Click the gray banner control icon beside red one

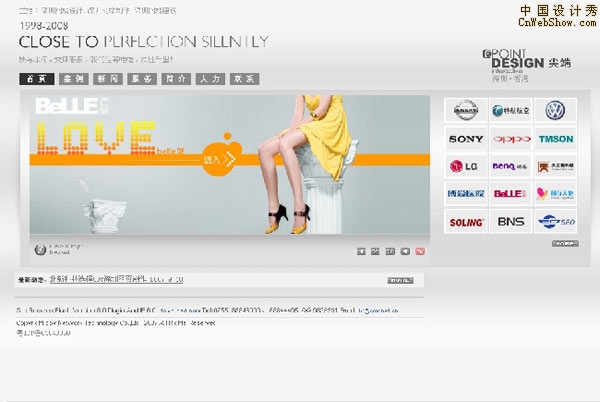pos(405,251)
